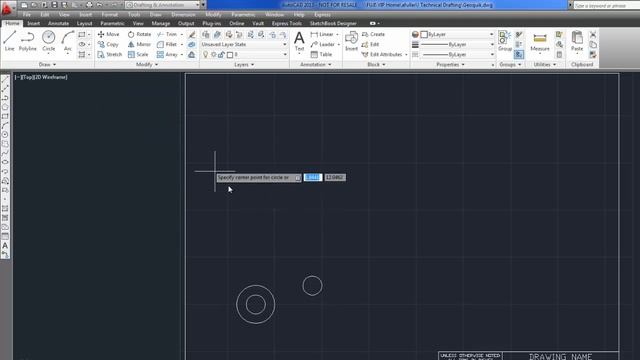
Task: Toggle group selection button in Groups panel
Action: coord(519,54)
